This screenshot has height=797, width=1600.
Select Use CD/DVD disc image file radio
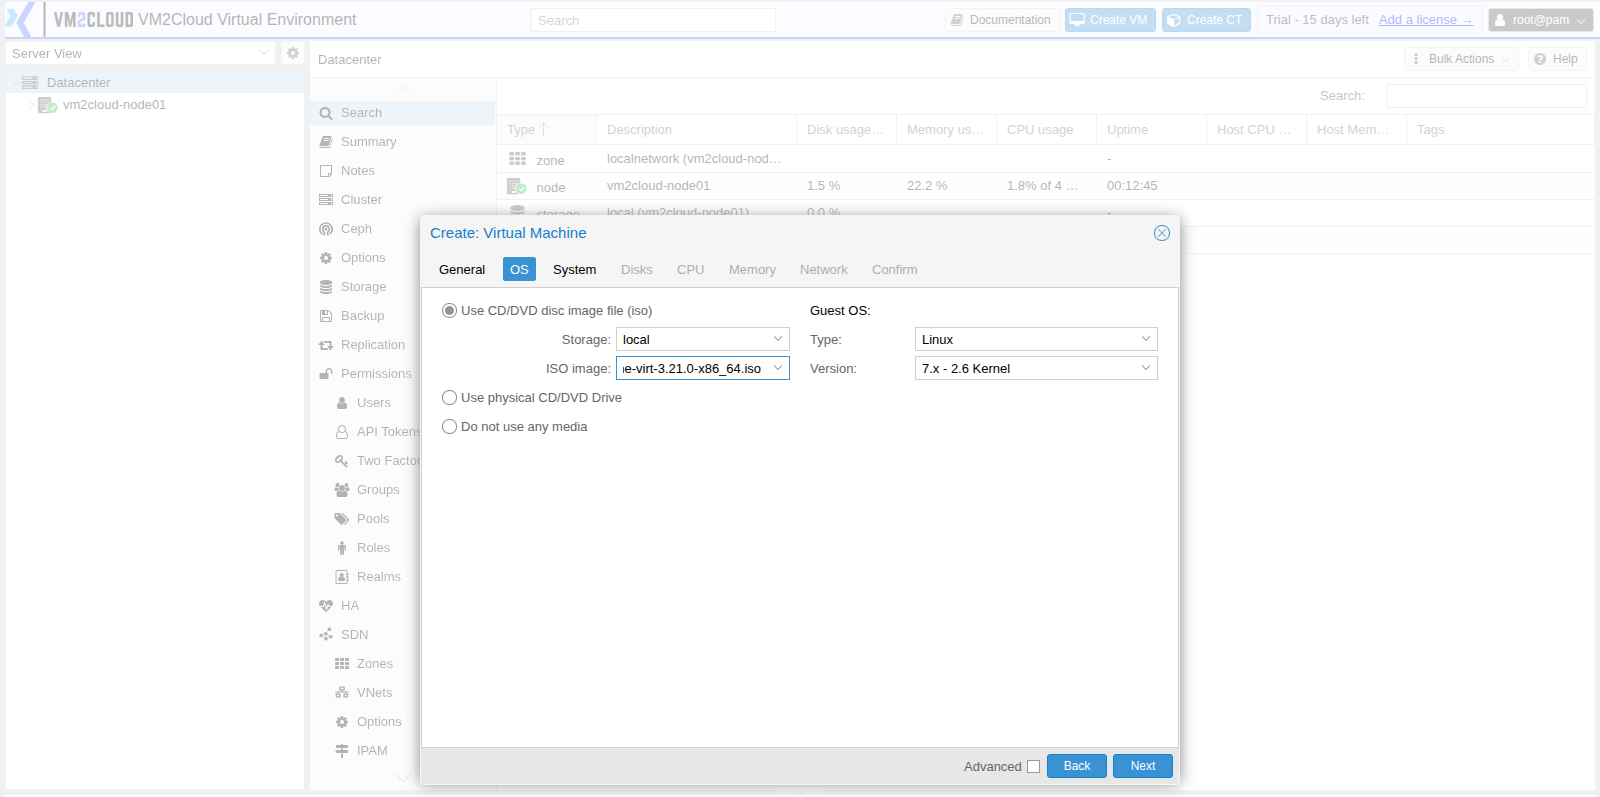(x=450, y=311)
